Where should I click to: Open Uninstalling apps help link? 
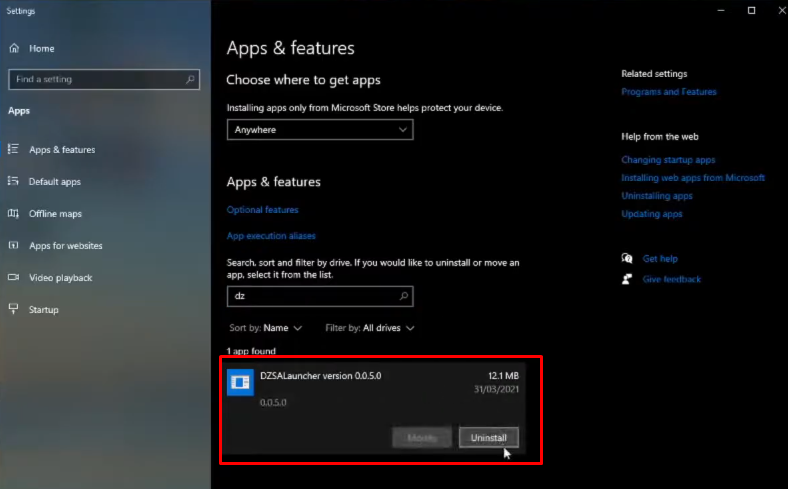tap(657, 195)
